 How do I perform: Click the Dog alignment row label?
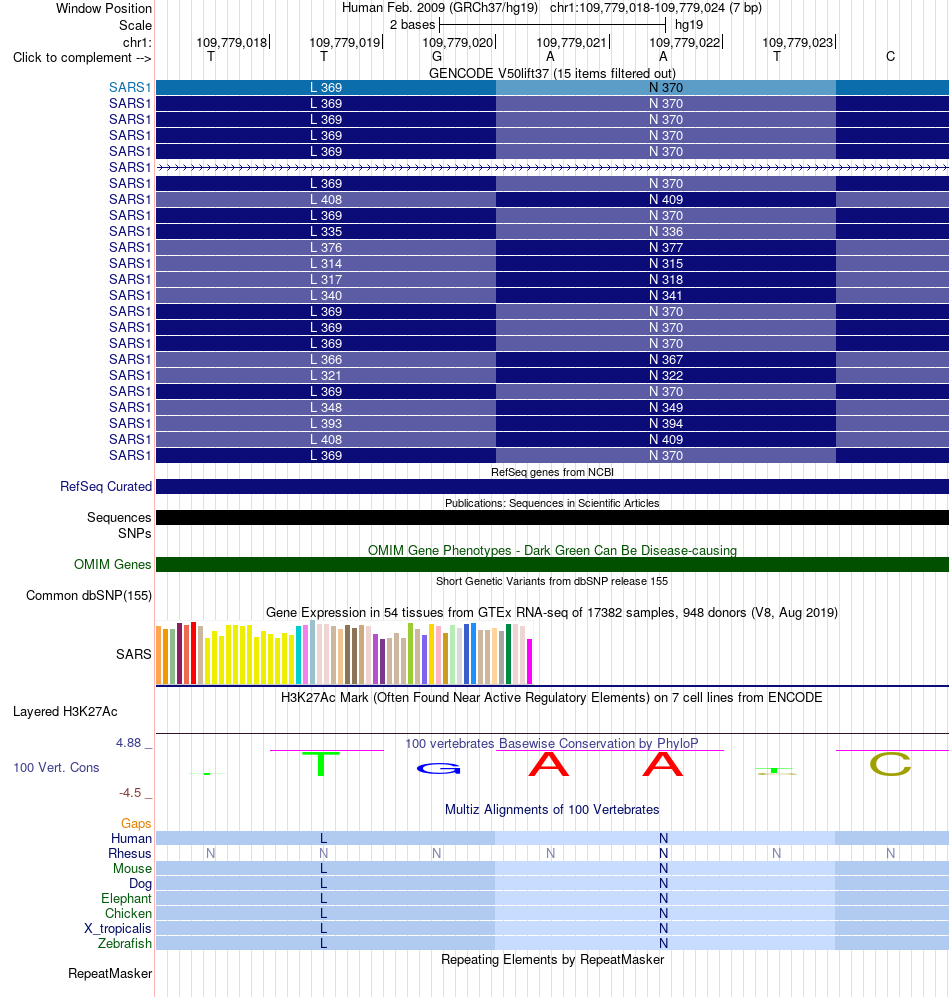141,884
